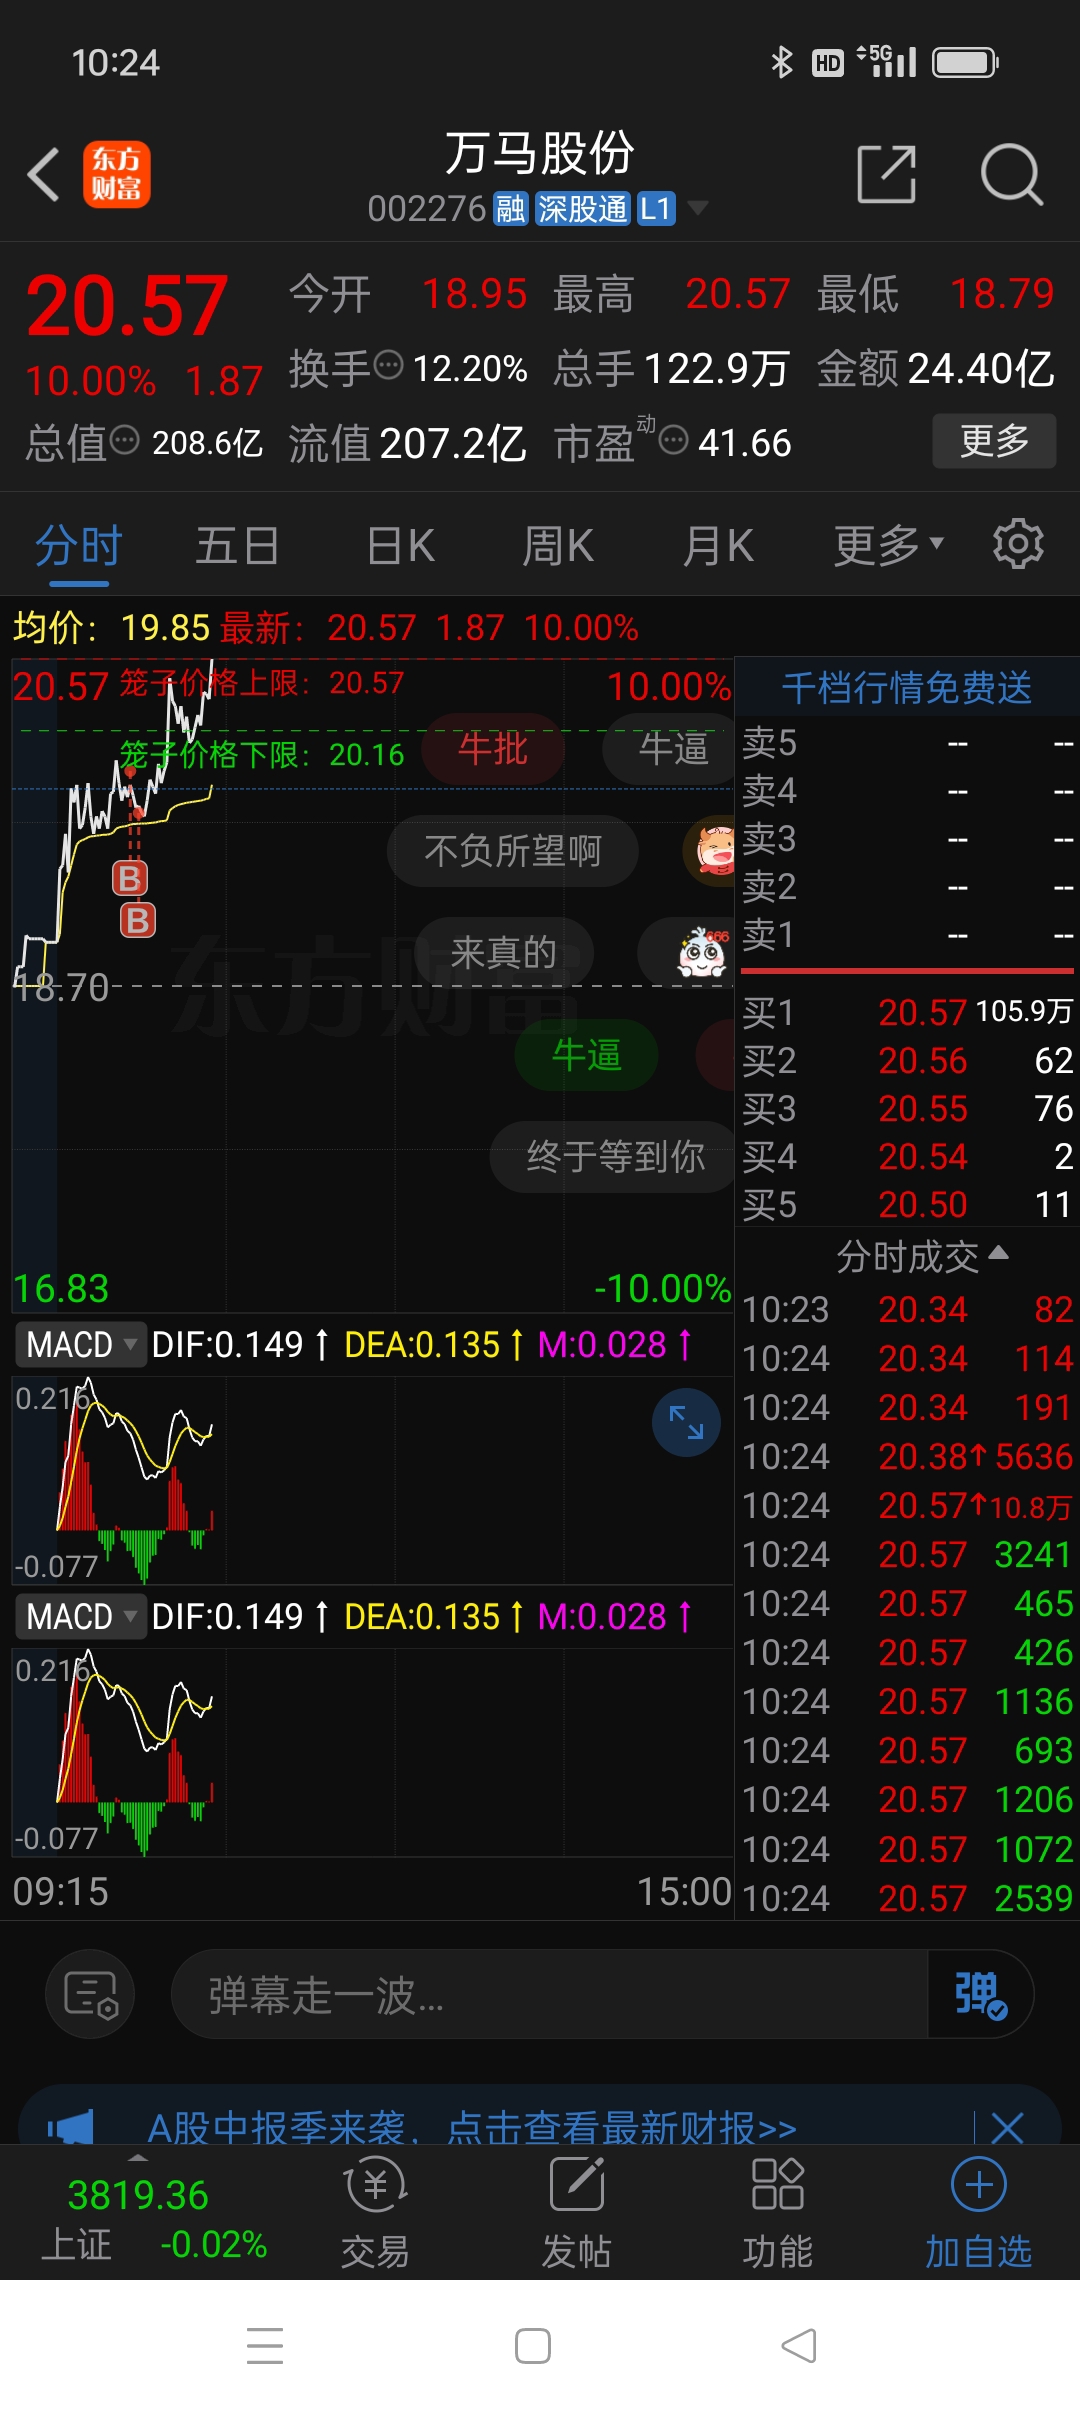The width and height of the screenshot is (1080, 2412).
Task: Tap Android home square button
Action: (533, 2346)
